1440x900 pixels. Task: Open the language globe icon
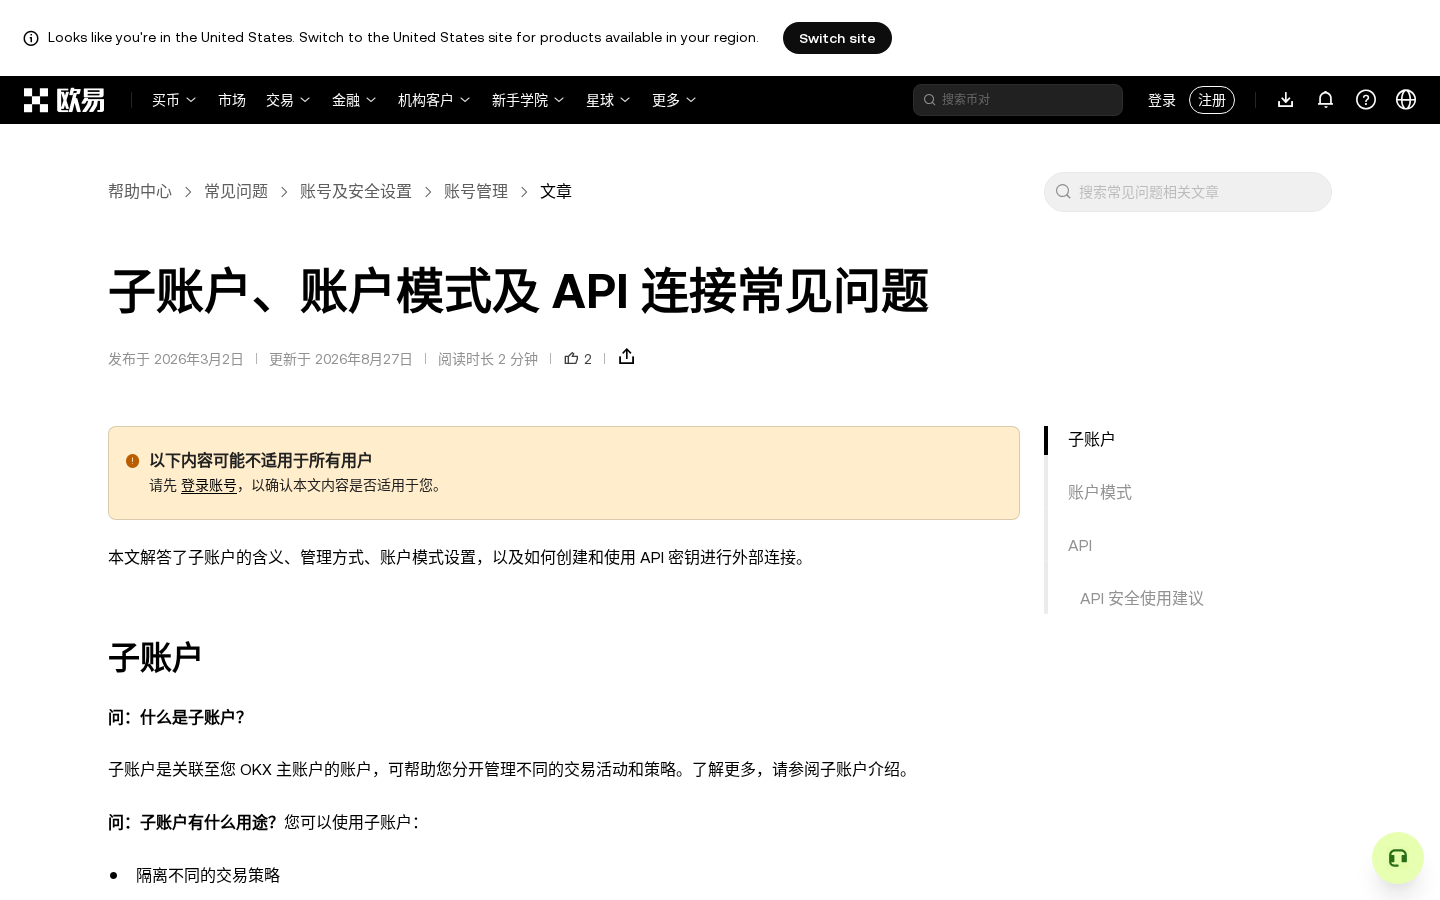pyautogui.click(x=1406, y=99)
